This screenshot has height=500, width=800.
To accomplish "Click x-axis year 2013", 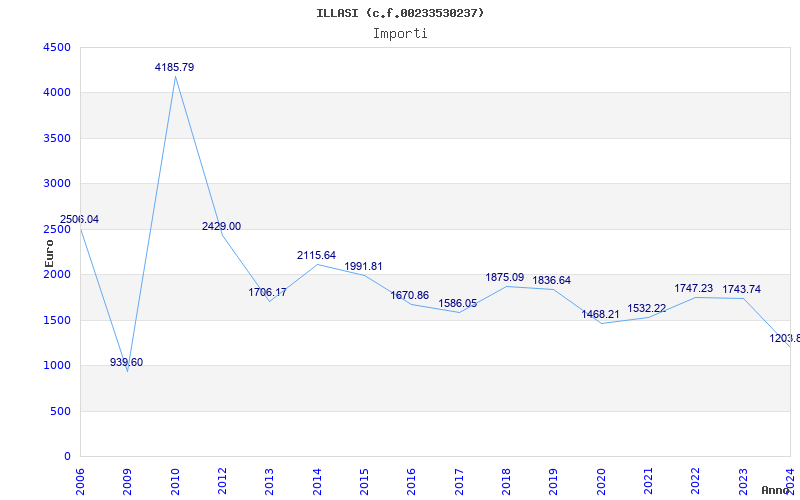I will [269, 482].
